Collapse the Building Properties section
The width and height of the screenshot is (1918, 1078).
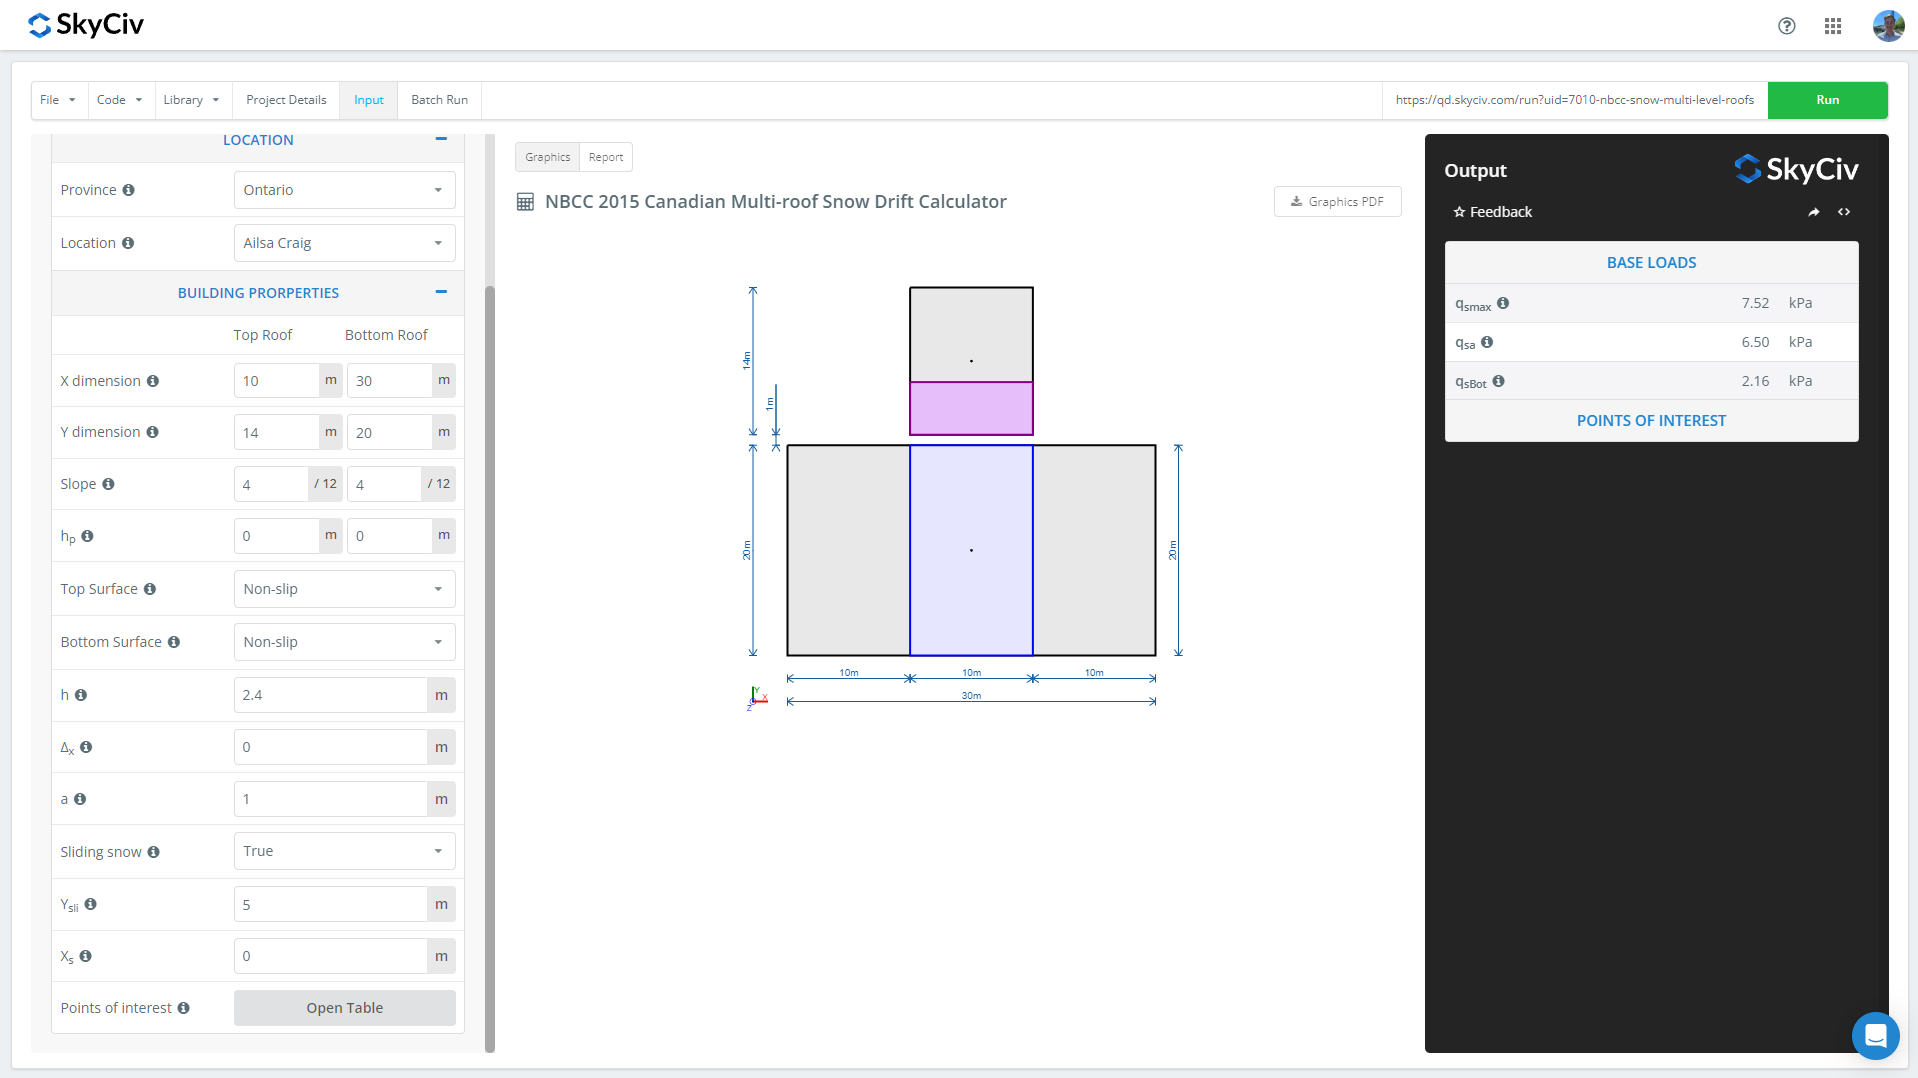point(441,292)
